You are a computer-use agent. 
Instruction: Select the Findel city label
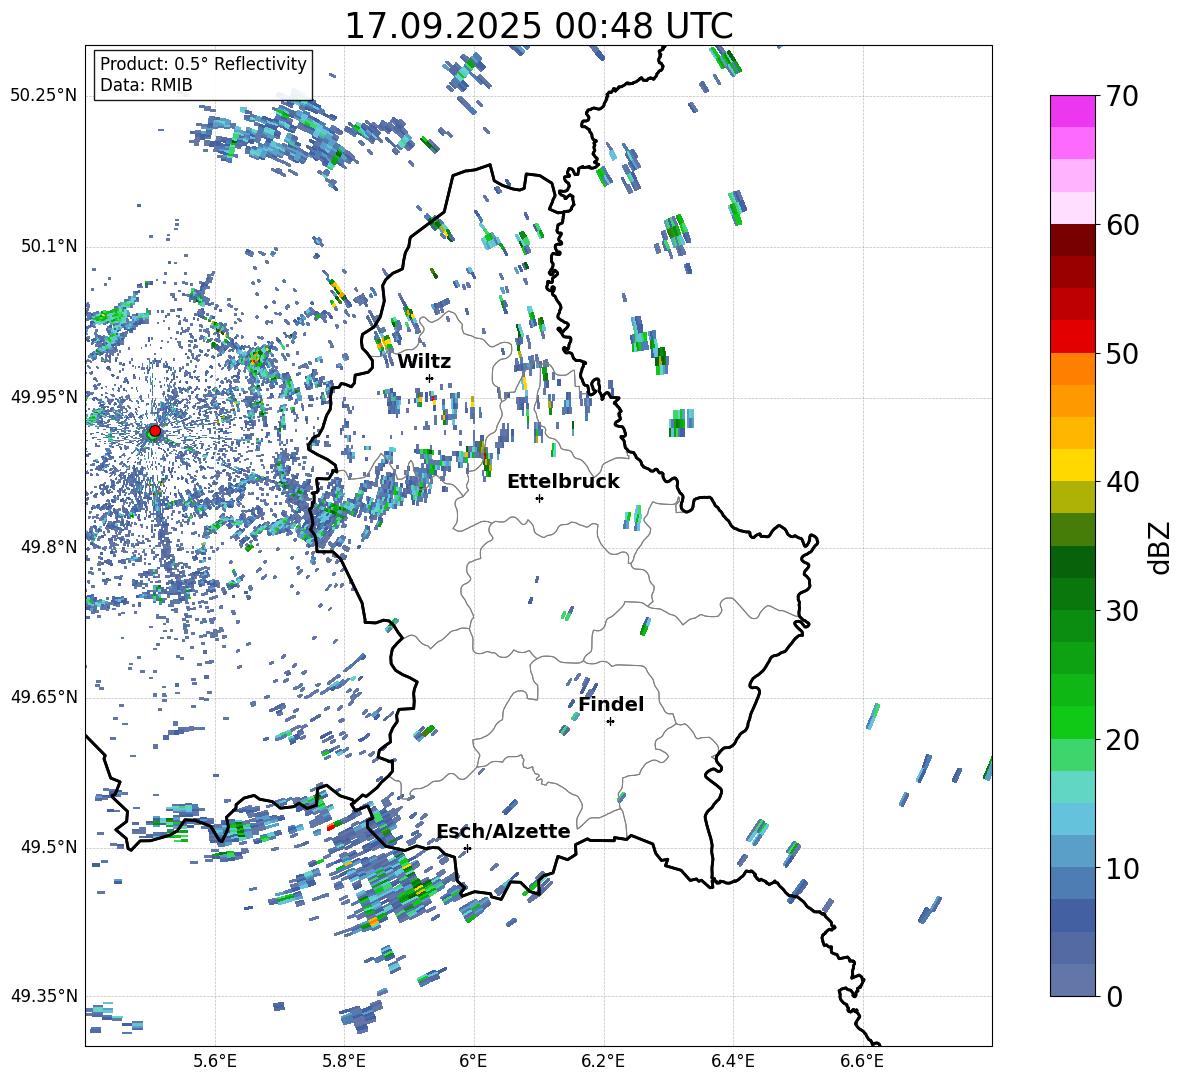(611, 704)
